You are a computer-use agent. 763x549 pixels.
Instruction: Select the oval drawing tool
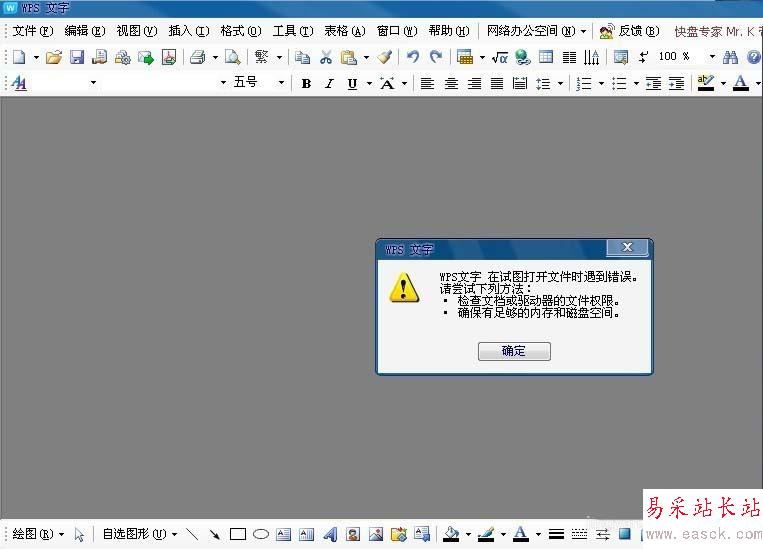(x=261, y=534)
